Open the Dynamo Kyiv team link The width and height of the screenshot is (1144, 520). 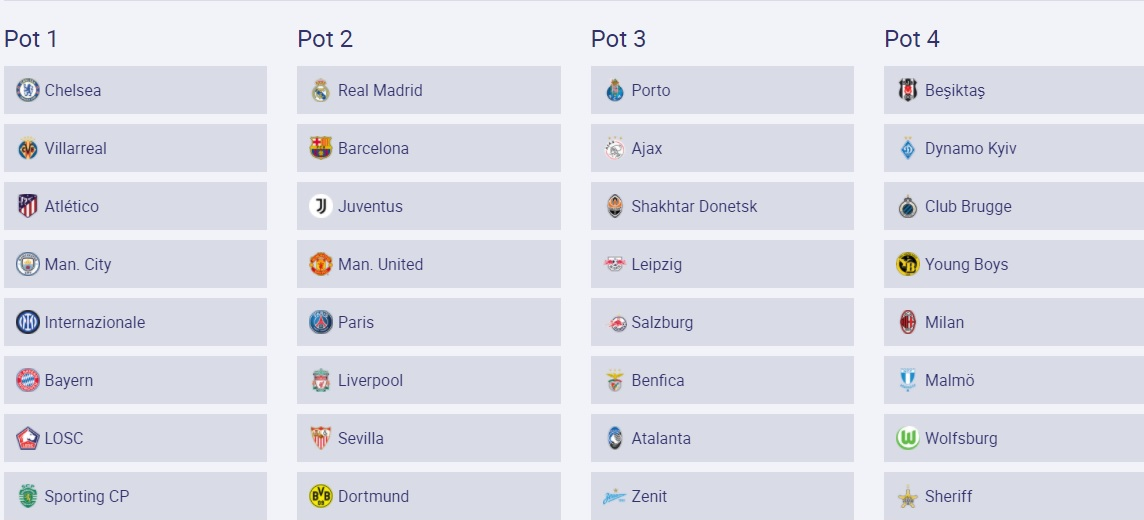[x=970, y=148]
